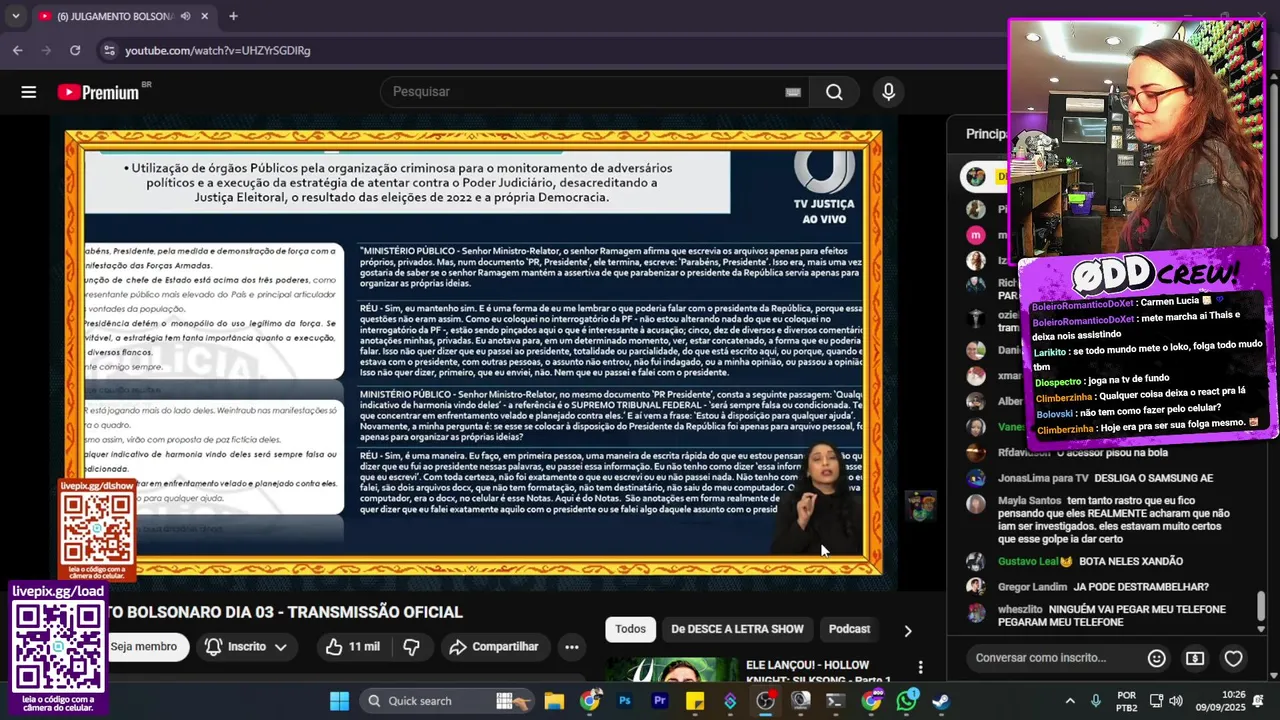Select the Todos filter chip

coord(630,629)
